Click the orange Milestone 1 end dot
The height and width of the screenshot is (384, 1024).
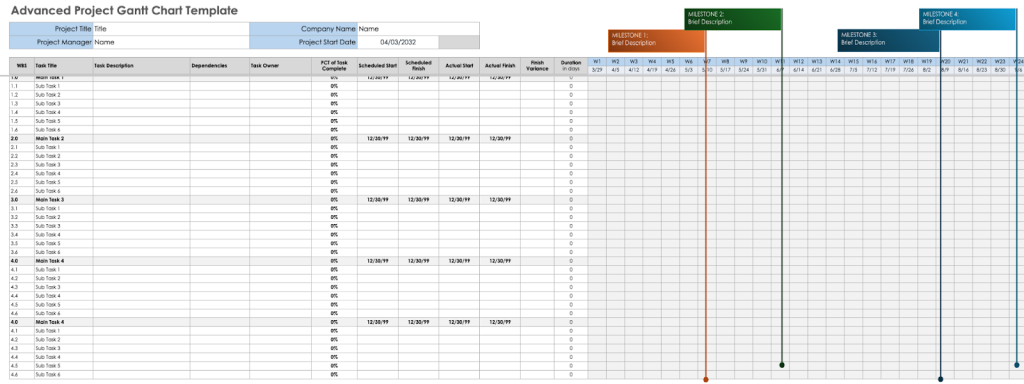coord(705,379)
